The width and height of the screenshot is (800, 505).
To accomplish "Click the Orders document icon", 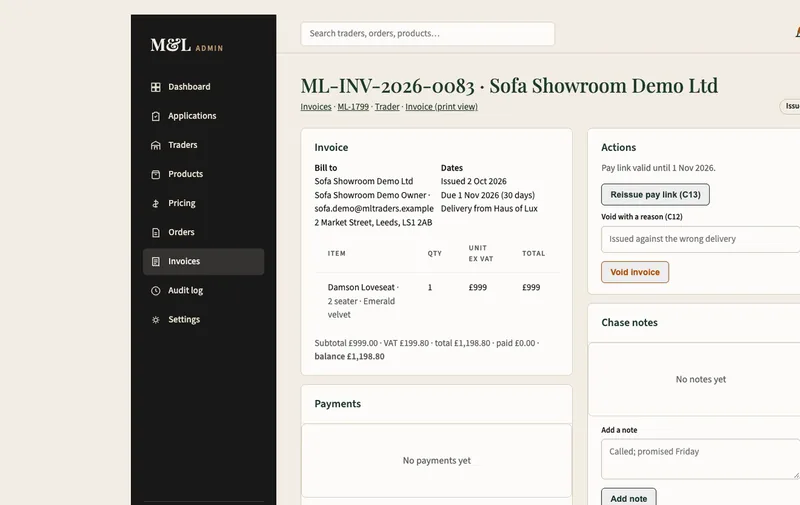I will click(x=156, y=233).
